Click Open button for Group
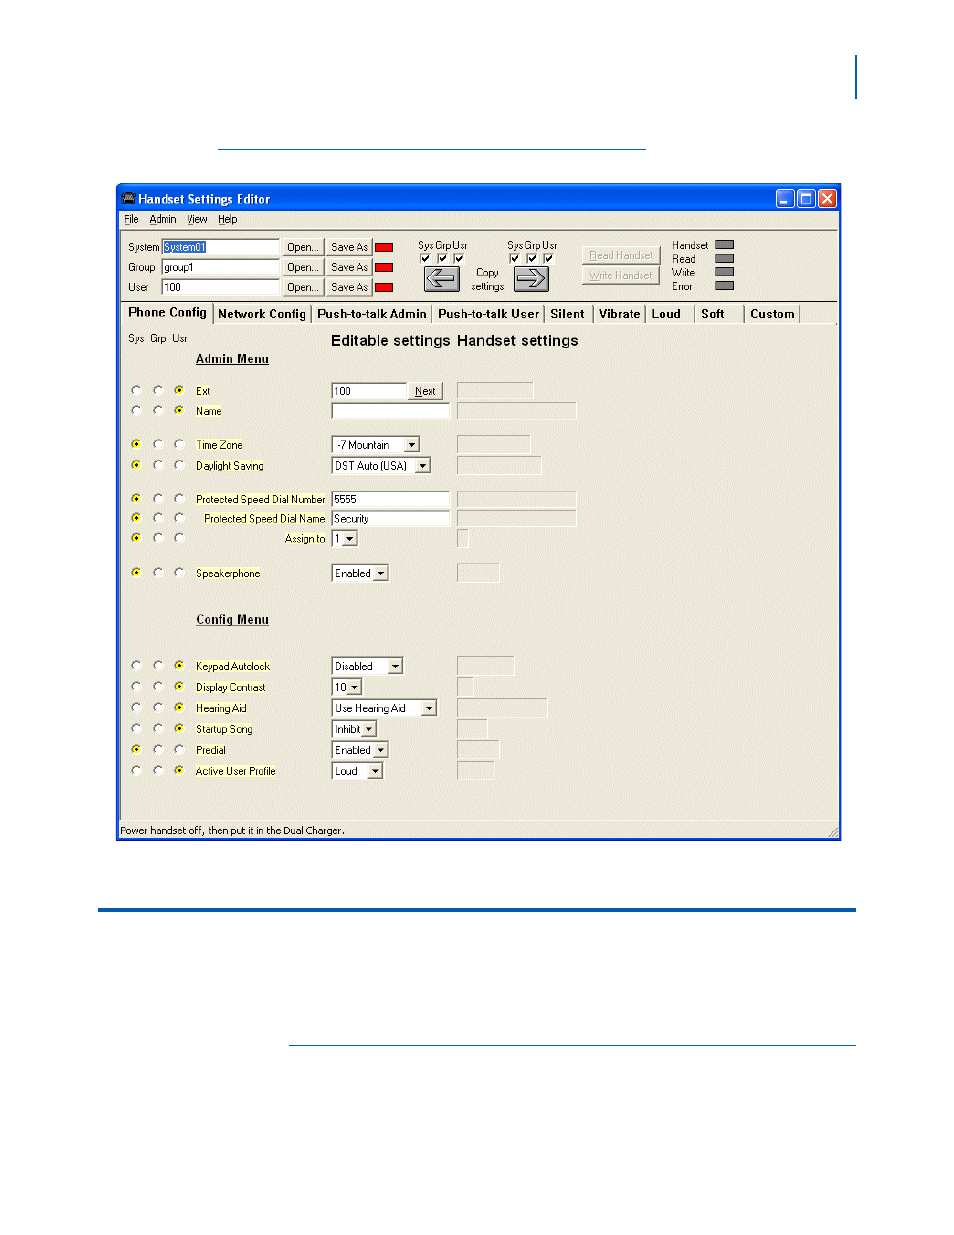 [303, 267]
